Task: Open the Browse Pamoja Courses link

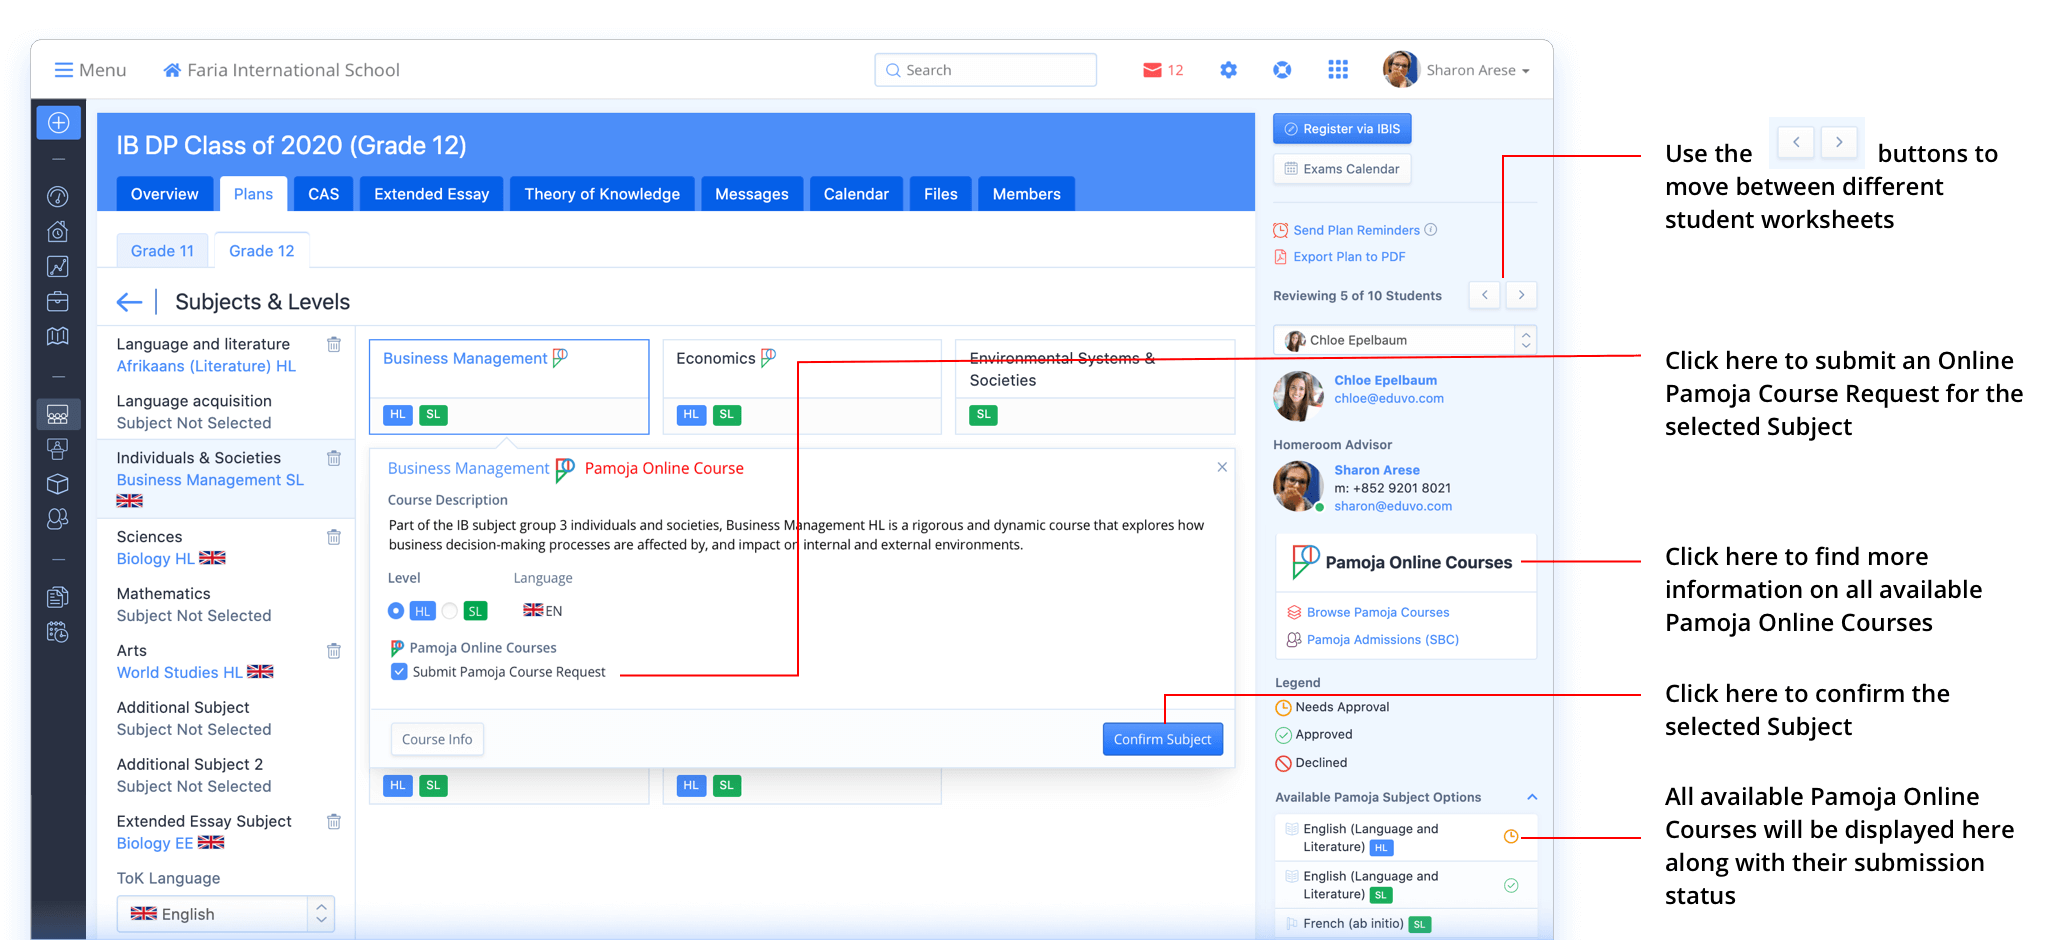Action: pyautogui.click(x=1377, y=612)
